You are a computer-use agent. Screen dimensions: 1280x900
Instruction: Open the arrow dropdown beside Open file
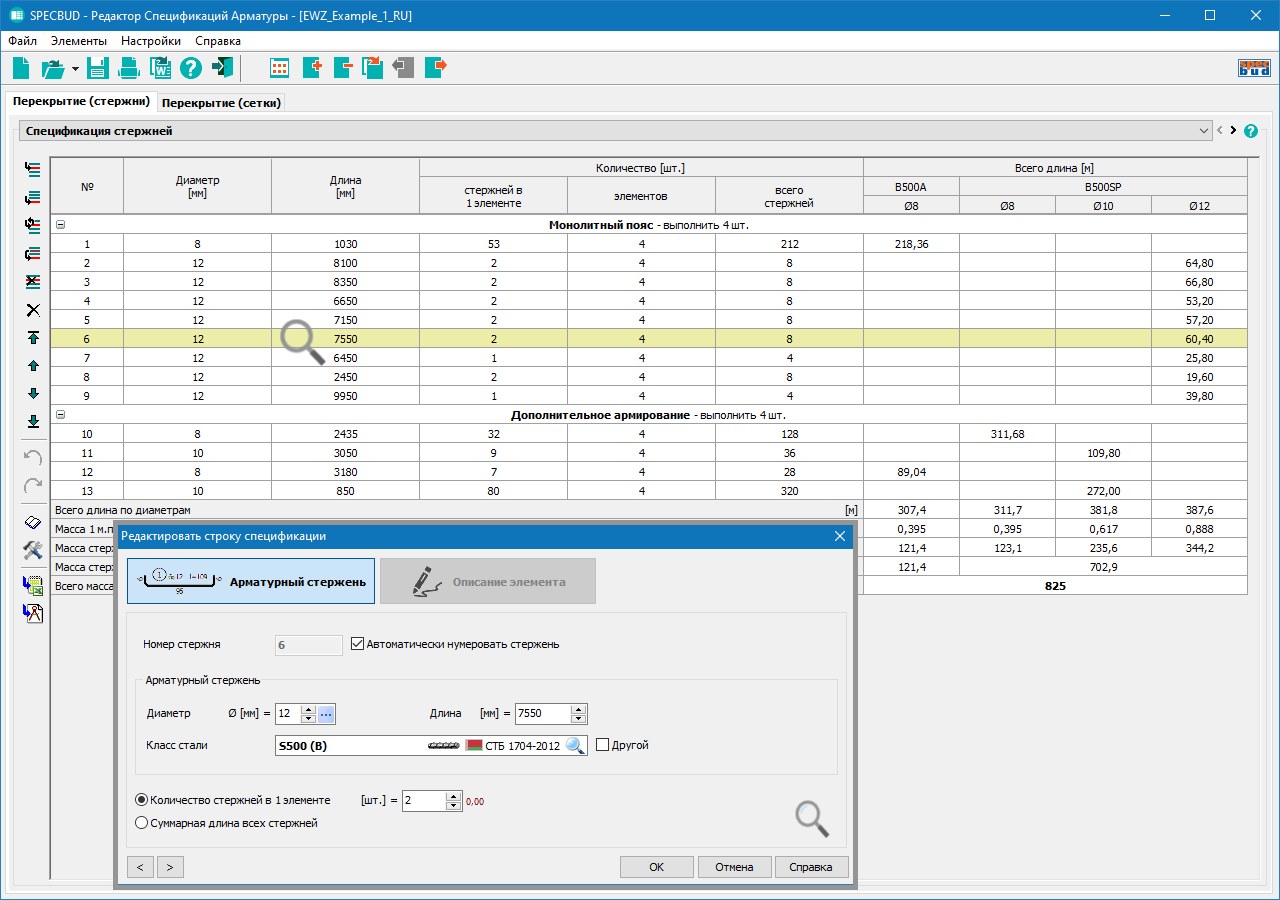pyautogui.click(x=75, y=69)
